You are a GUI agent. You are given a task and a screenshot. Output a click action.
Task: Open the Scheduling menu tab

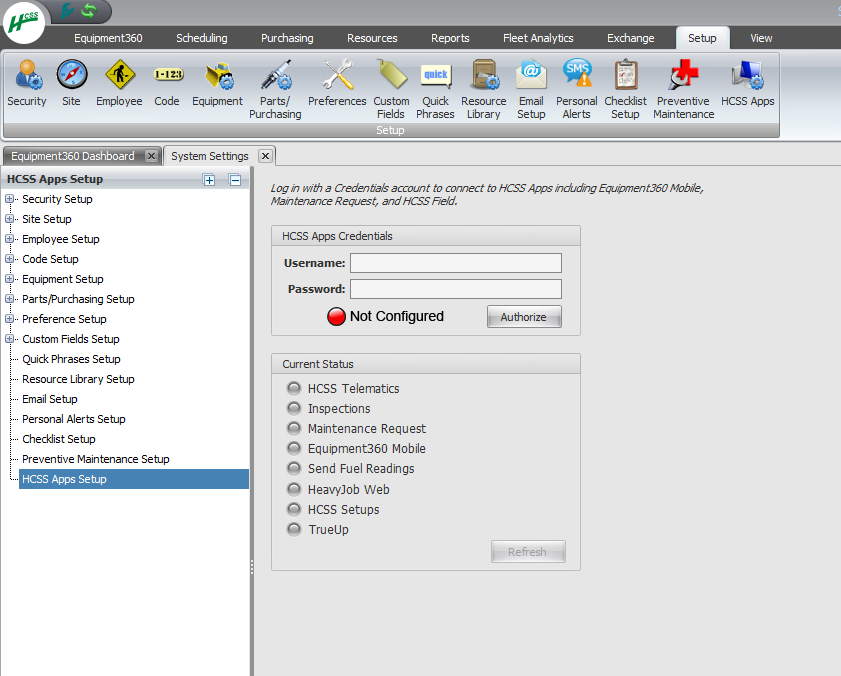(x=202, y=38)
